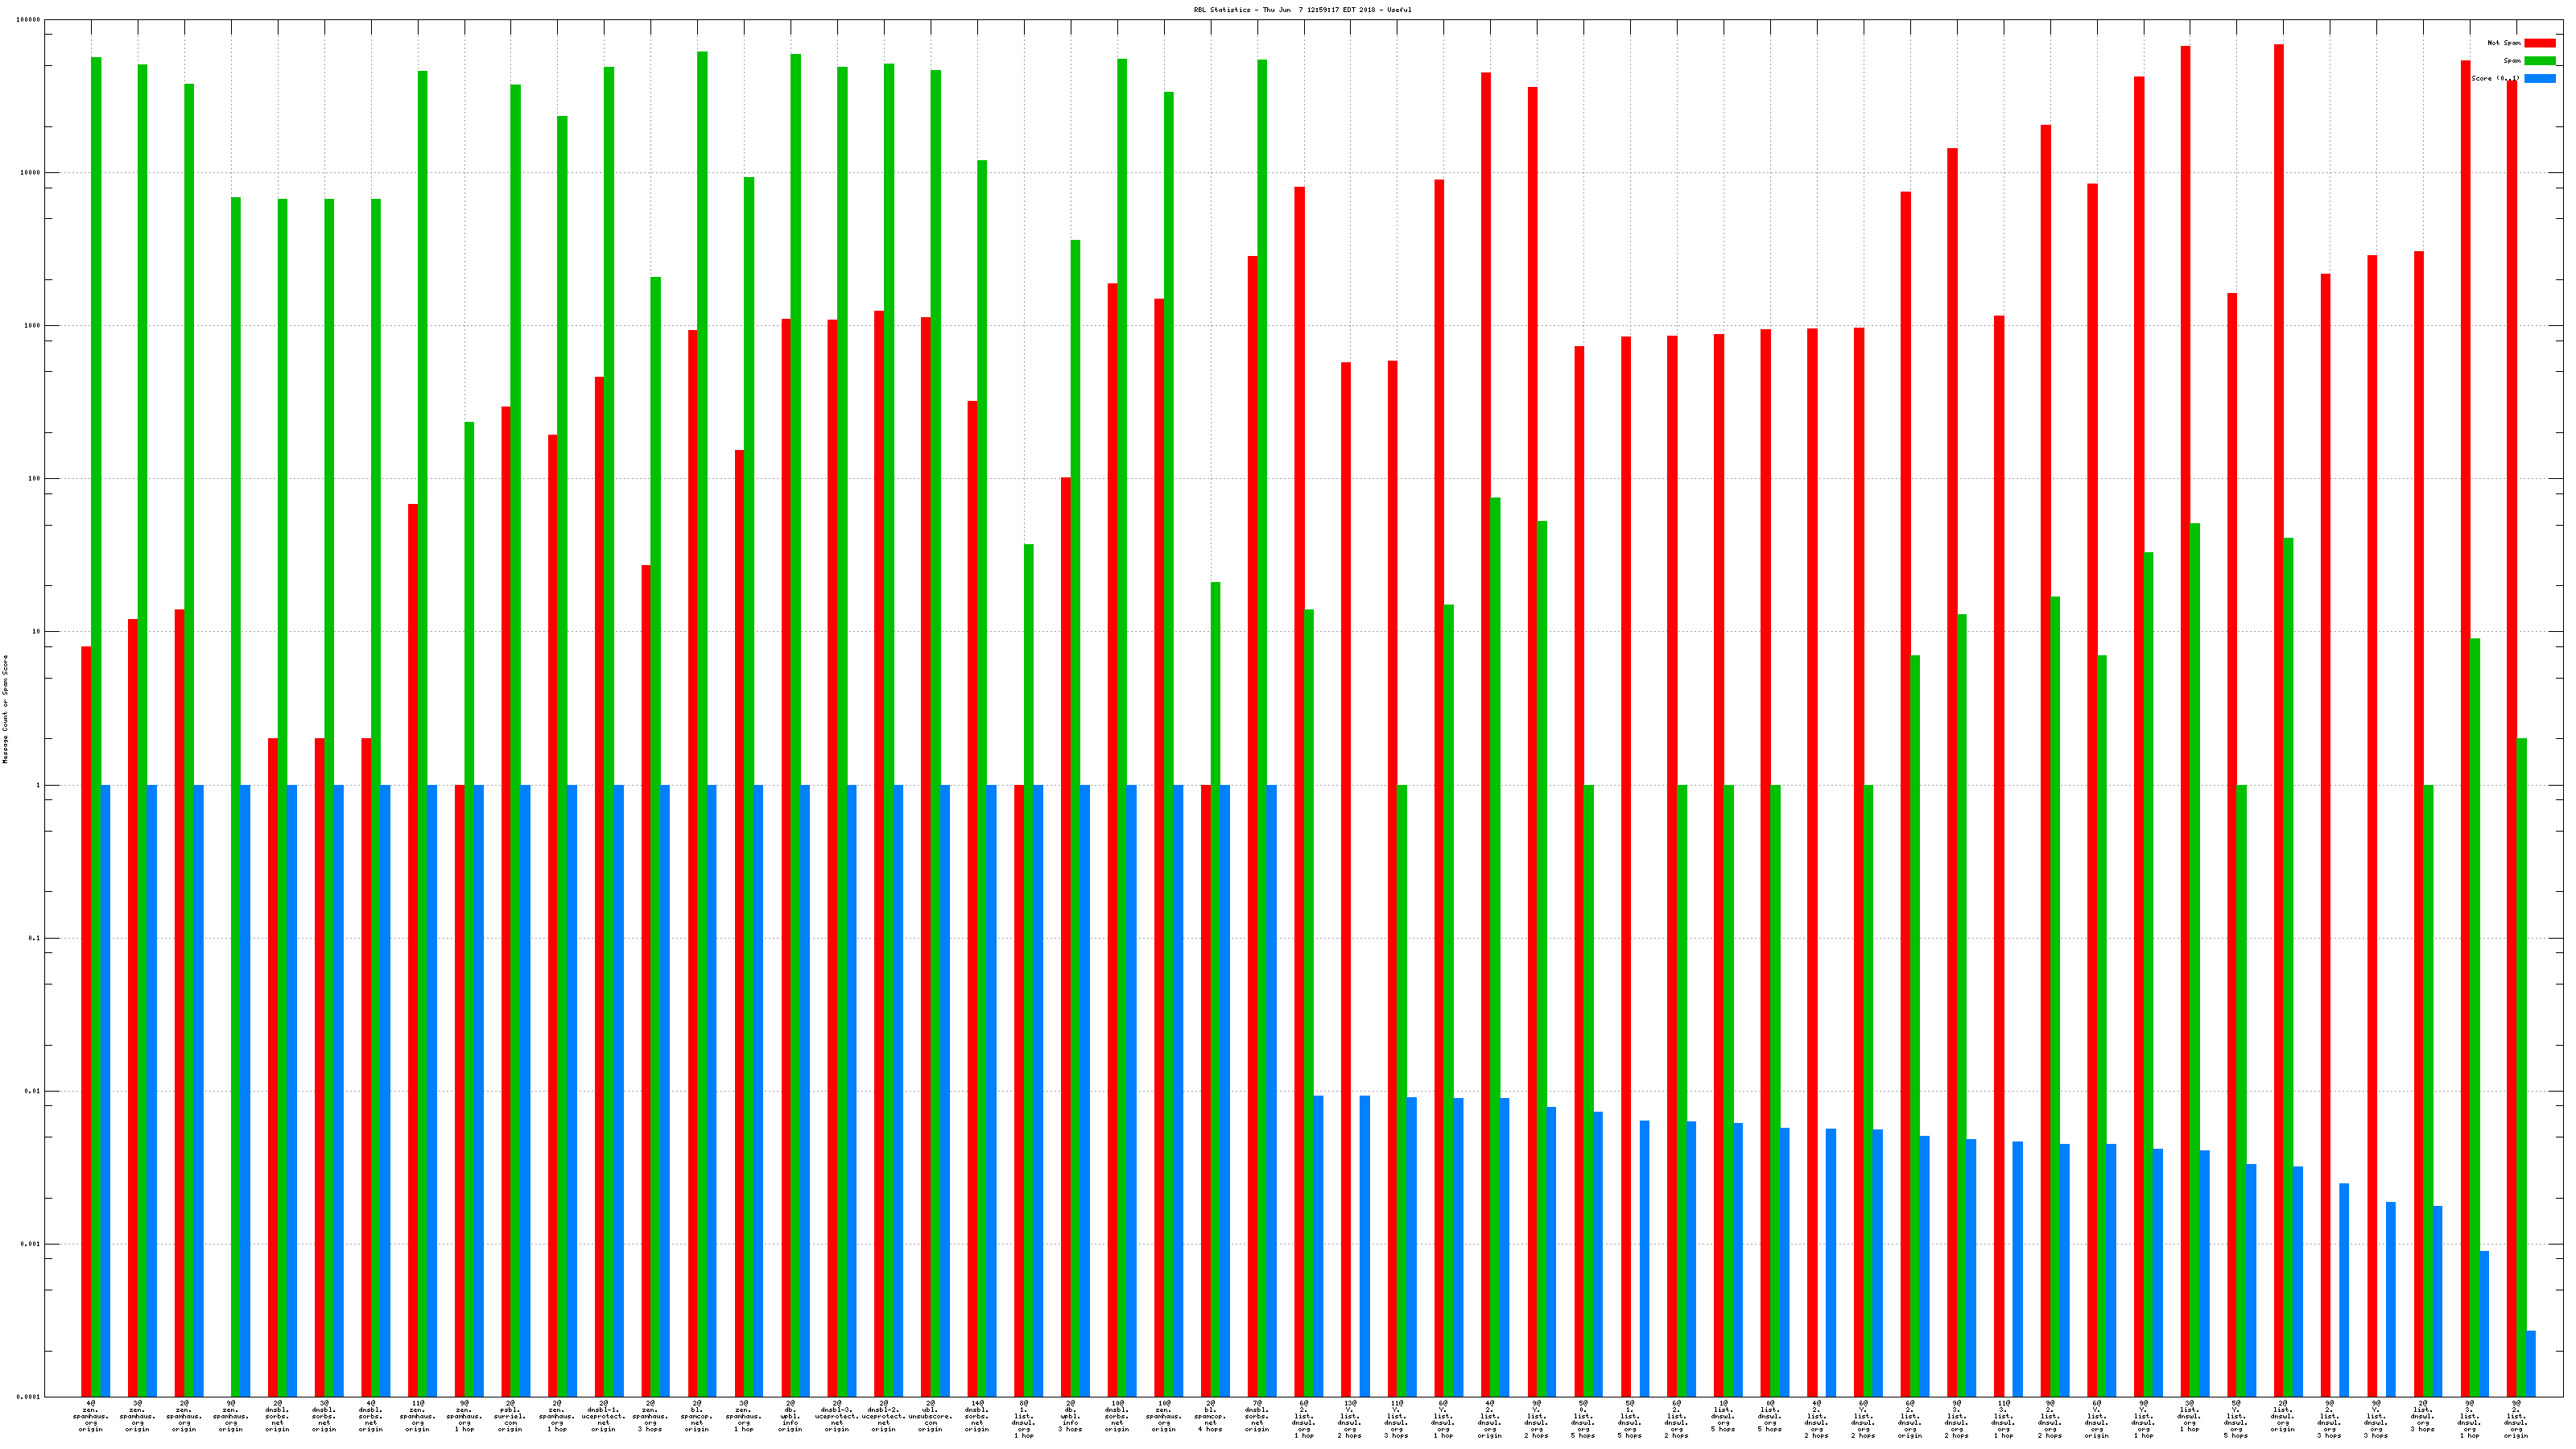This screenshot has width=2576, height=1449.
Task: Click the 'Message Count or Spam Score' axis label
Action: point(5,709)
